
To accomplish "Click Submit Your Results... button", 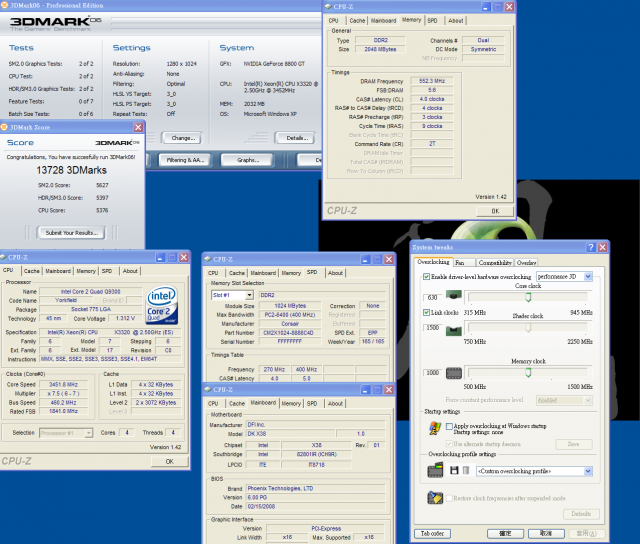I will (71, 233).
